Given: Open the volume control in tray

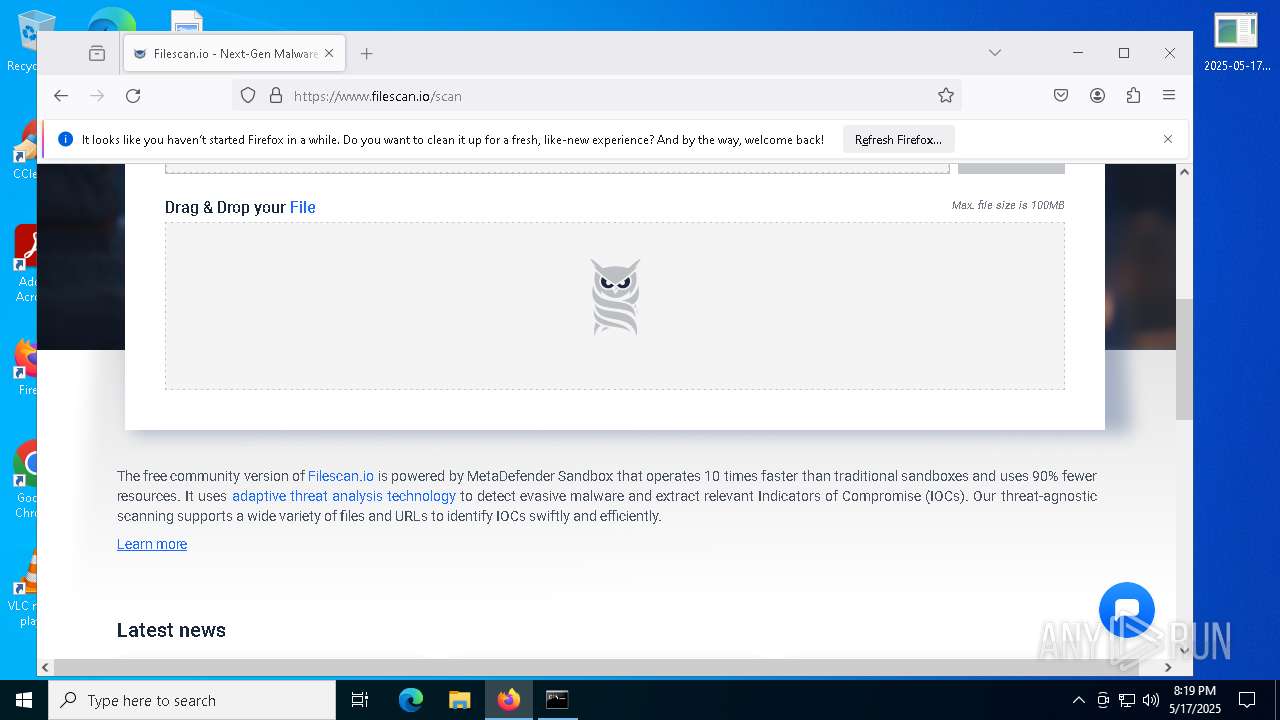Looking at the screenshot, I should pos(1151,700).
